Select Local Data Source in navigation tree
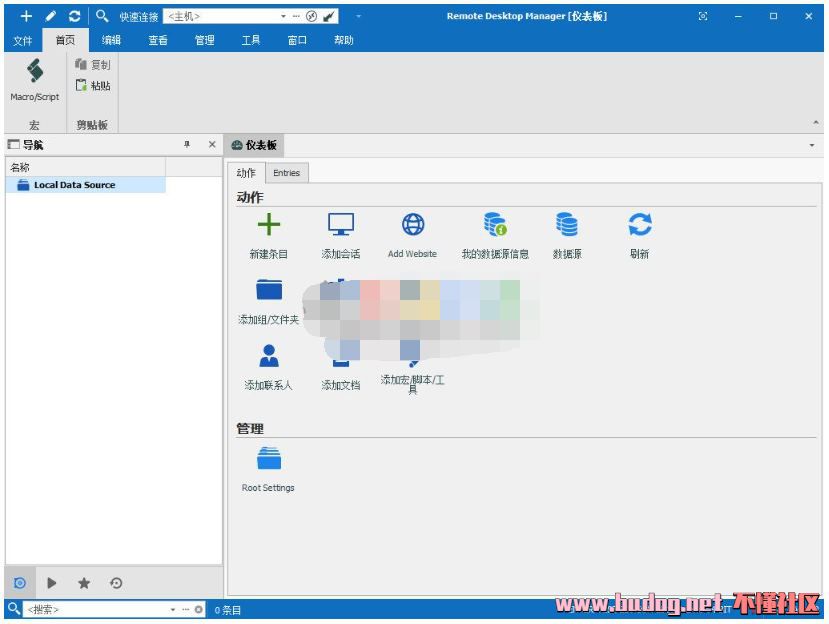Image resolution: width=829 pixels, height=624 pixels. click(74, 185)
